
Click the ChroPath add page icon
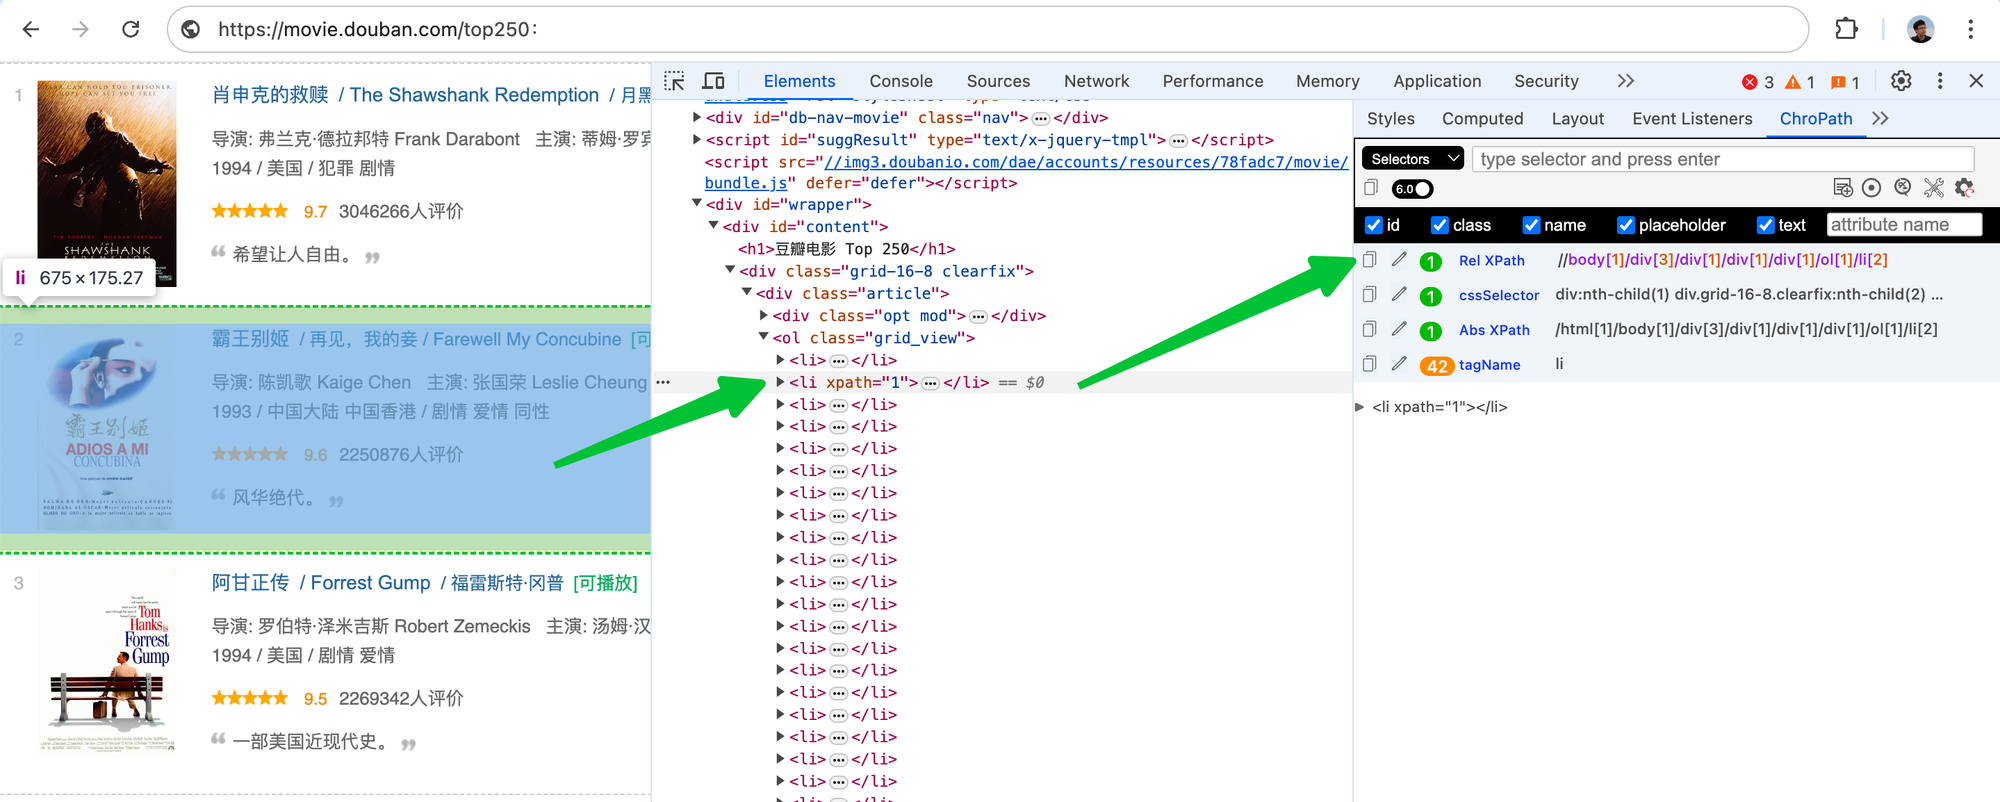tap(1842, 188)
